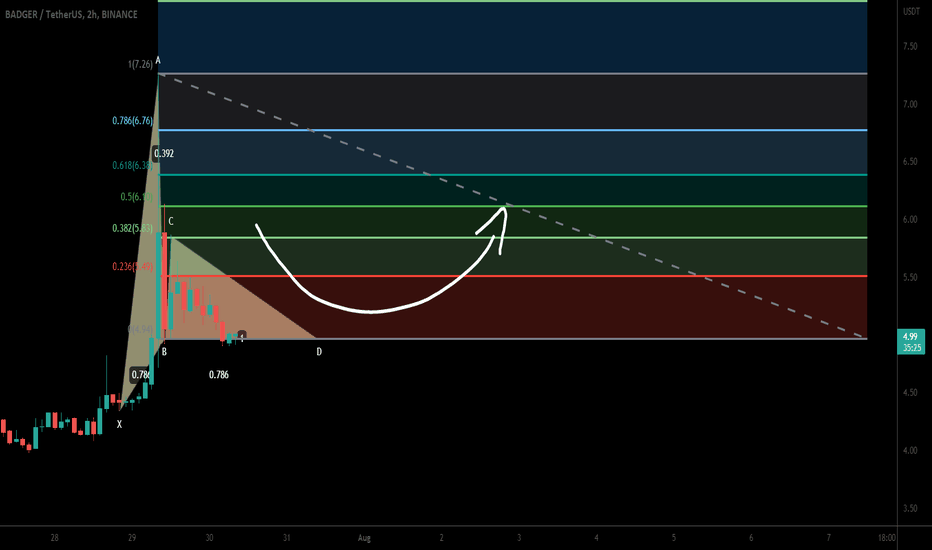Screen dimensions: 932x550
Task: Click the 6.50 price scale value
Action: [910, 162]
